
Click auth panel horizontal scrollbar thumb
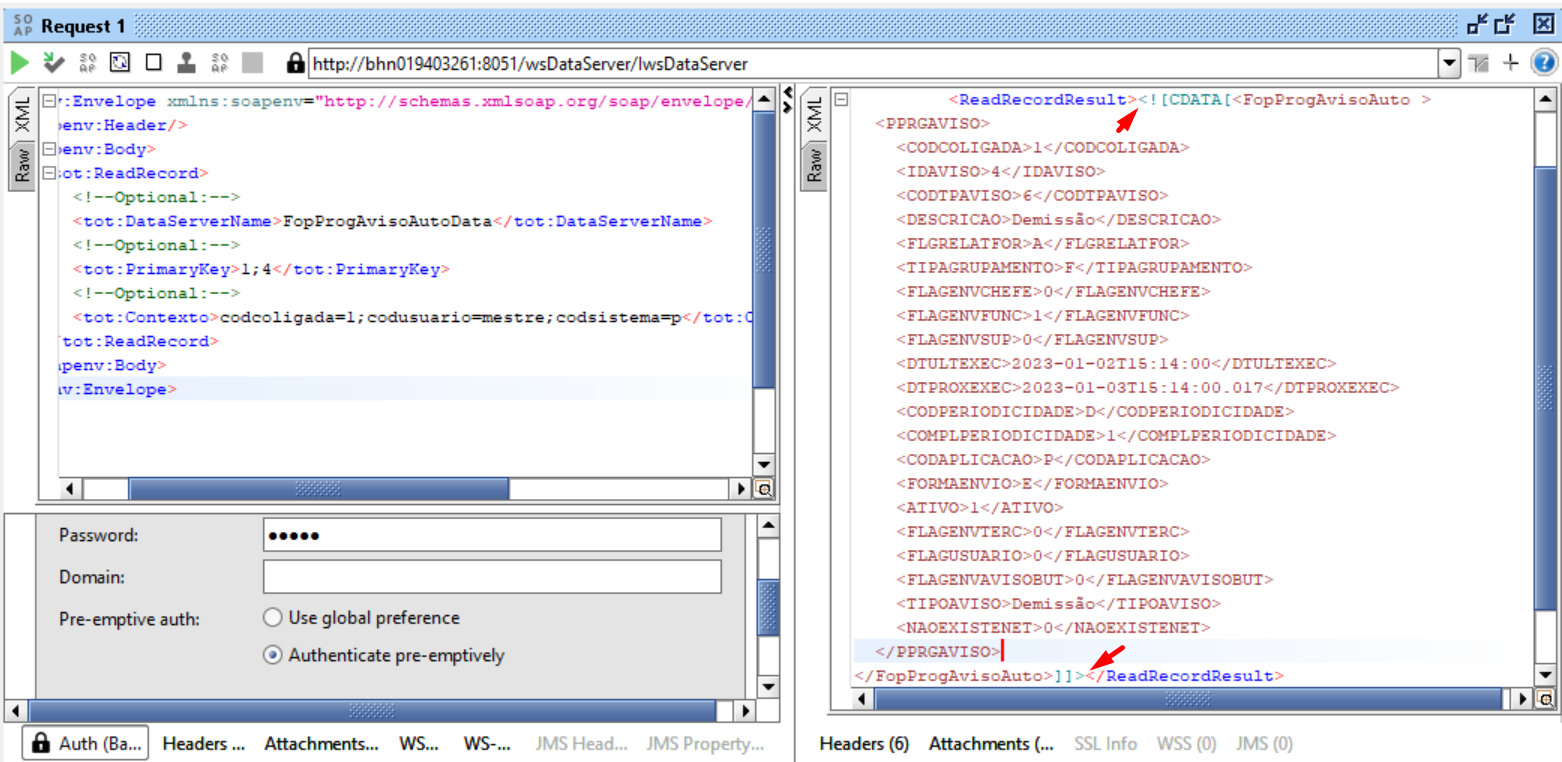(x=372, y=711)
